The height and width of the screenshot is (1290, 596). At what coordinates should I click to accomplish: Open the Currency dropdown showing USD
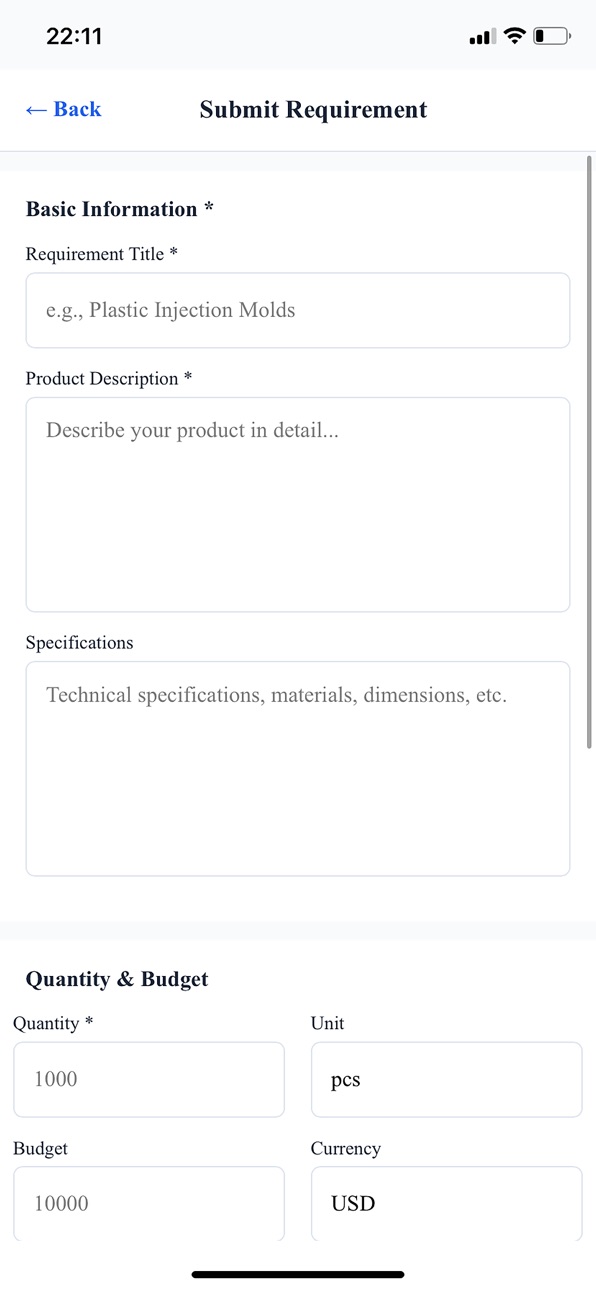click(x=446, y=1203)
